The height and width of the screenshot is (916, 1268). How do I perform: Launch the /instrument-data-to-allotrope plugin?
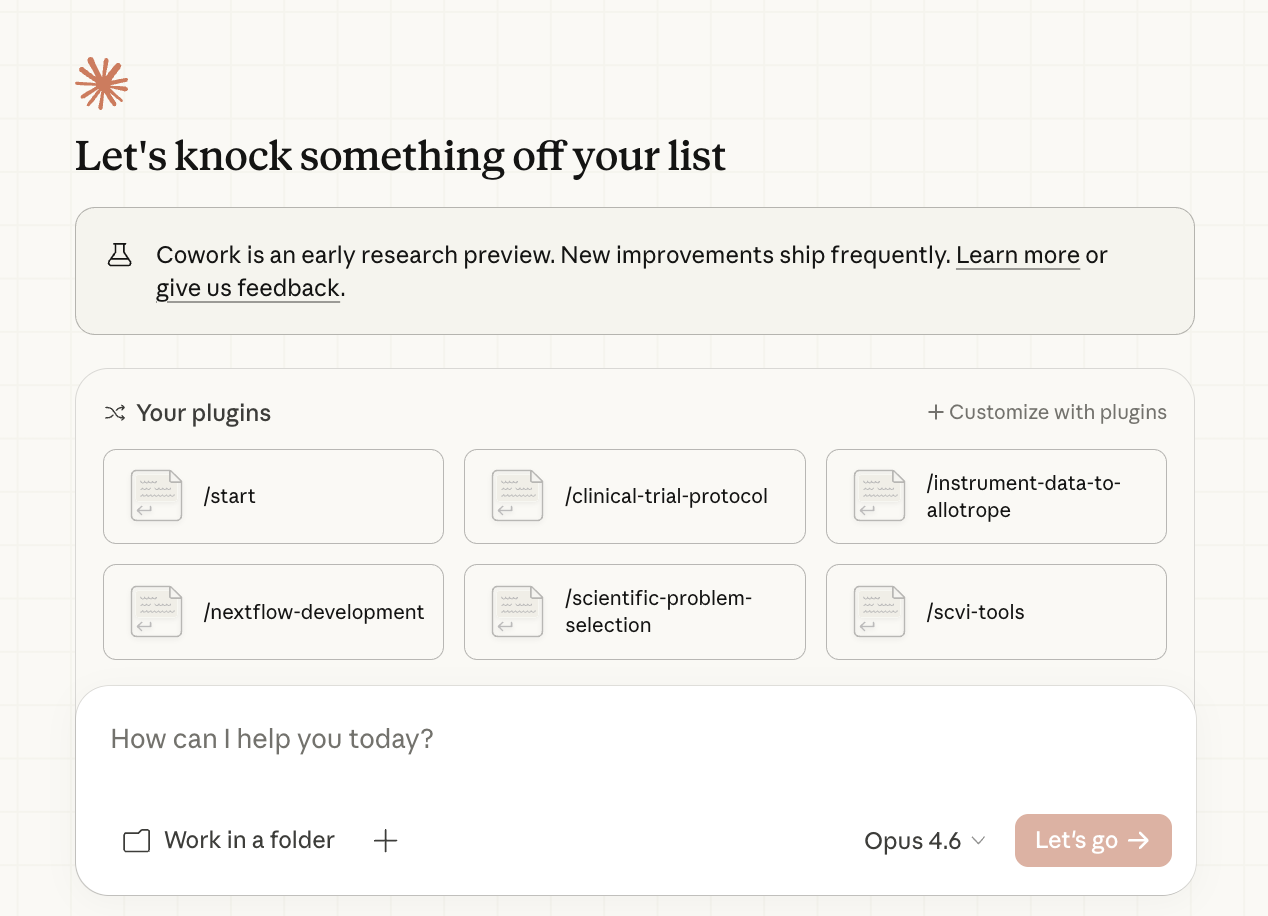(996, 496)
